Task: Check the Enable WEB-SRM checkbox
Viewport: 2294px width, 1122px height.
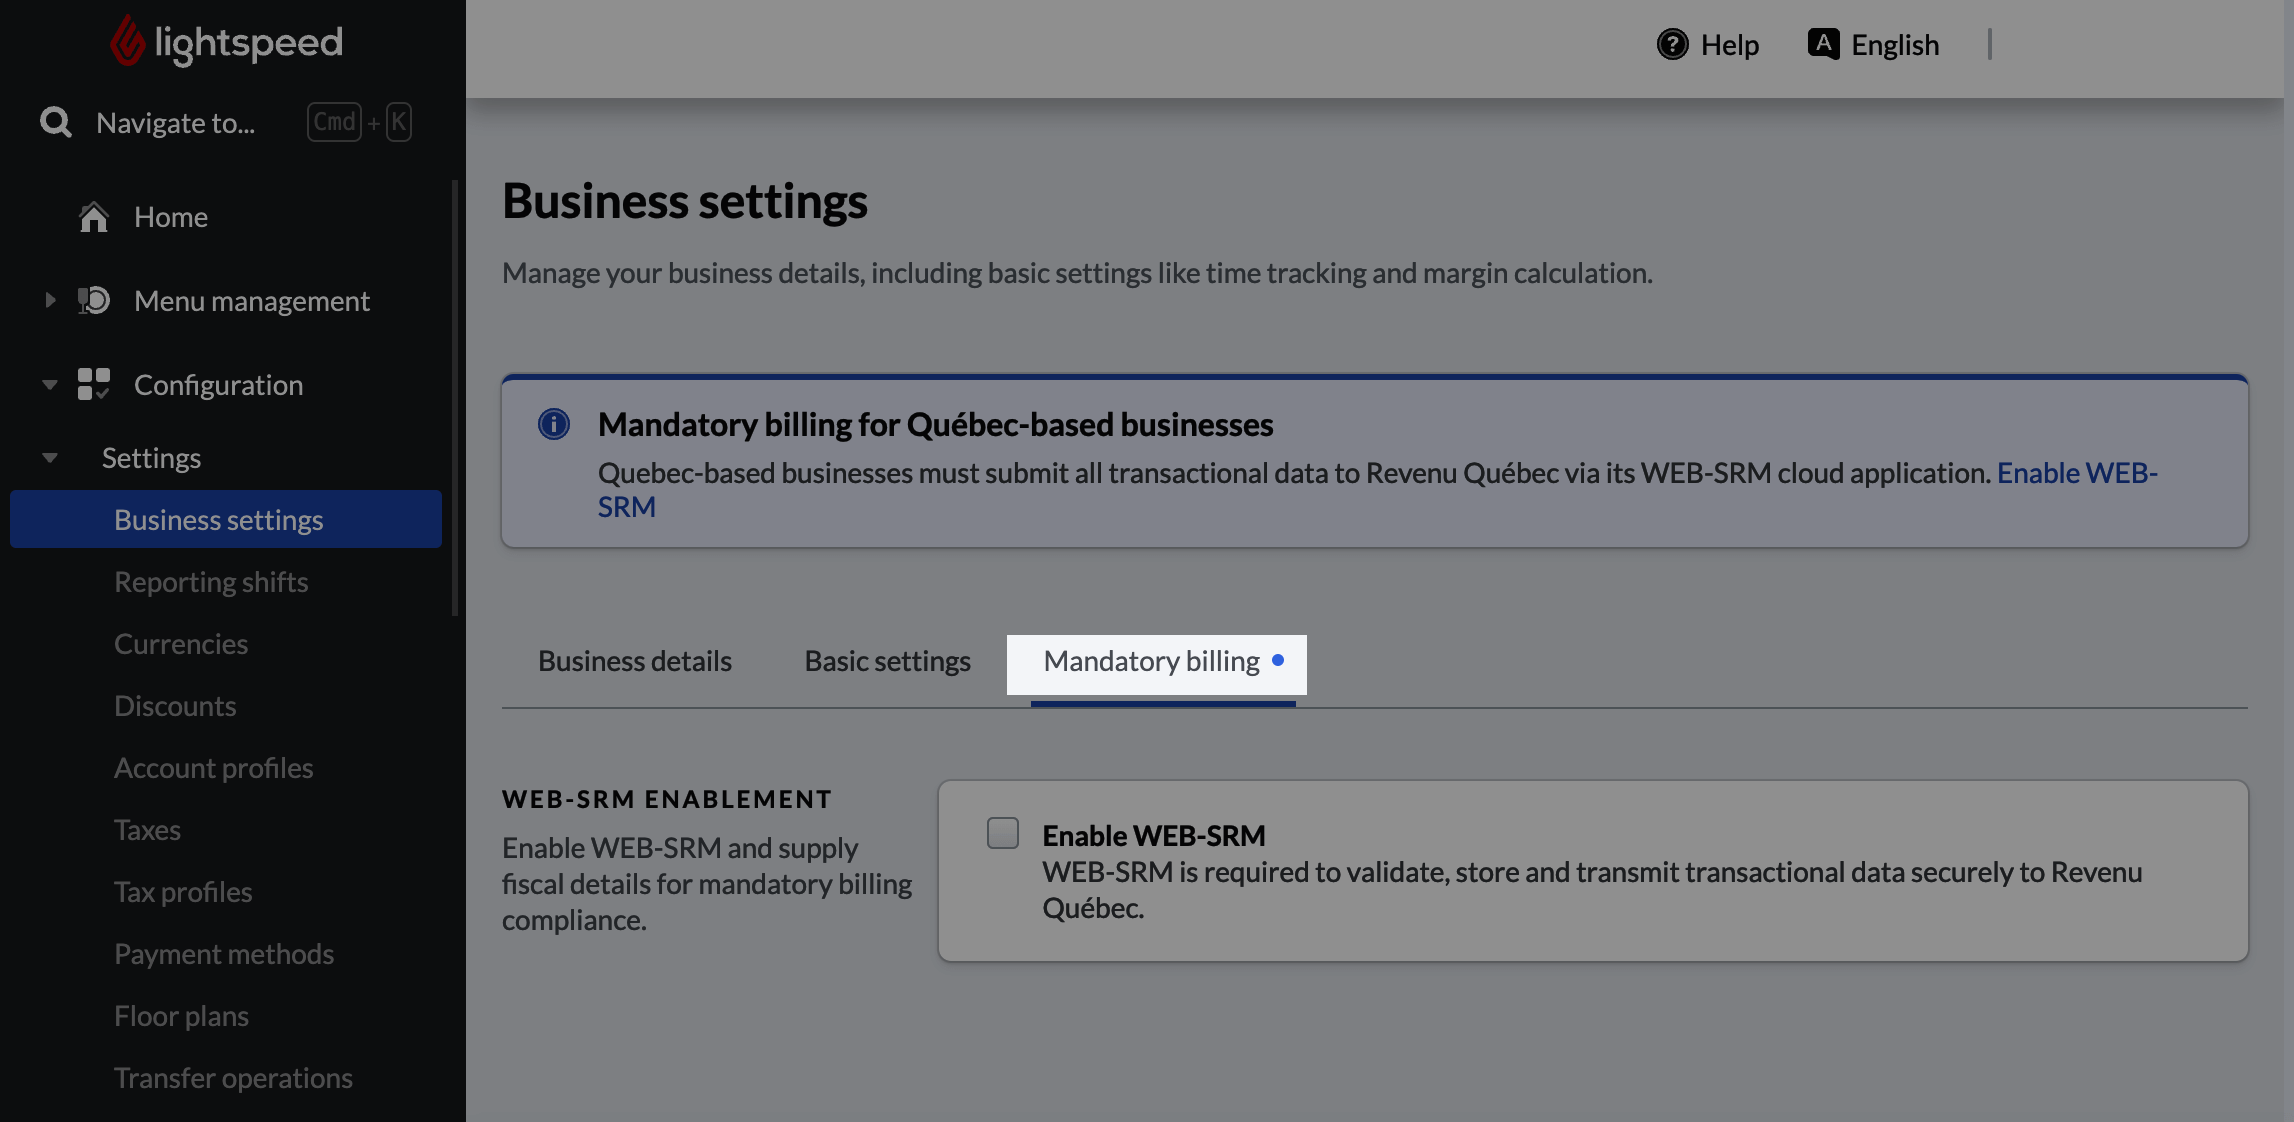Action: 1002,833
